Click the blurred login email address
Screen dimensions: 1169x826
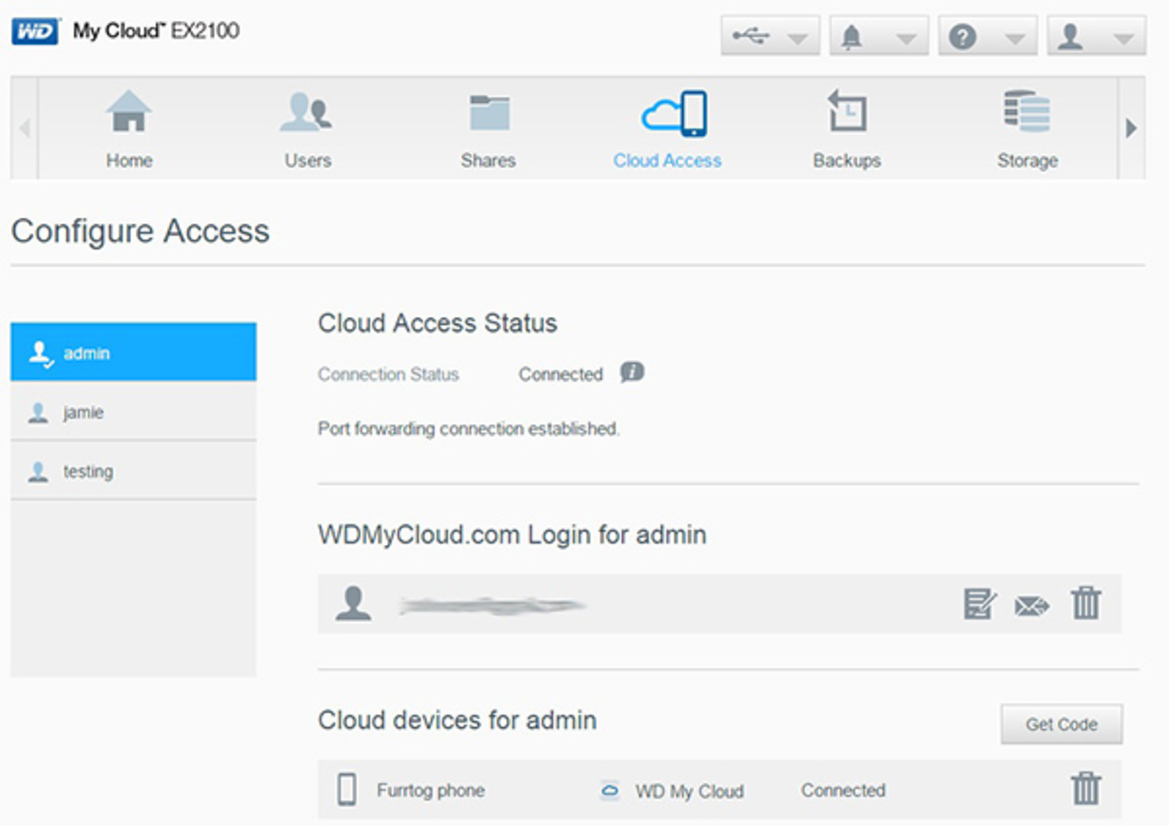tap(492, 605)
